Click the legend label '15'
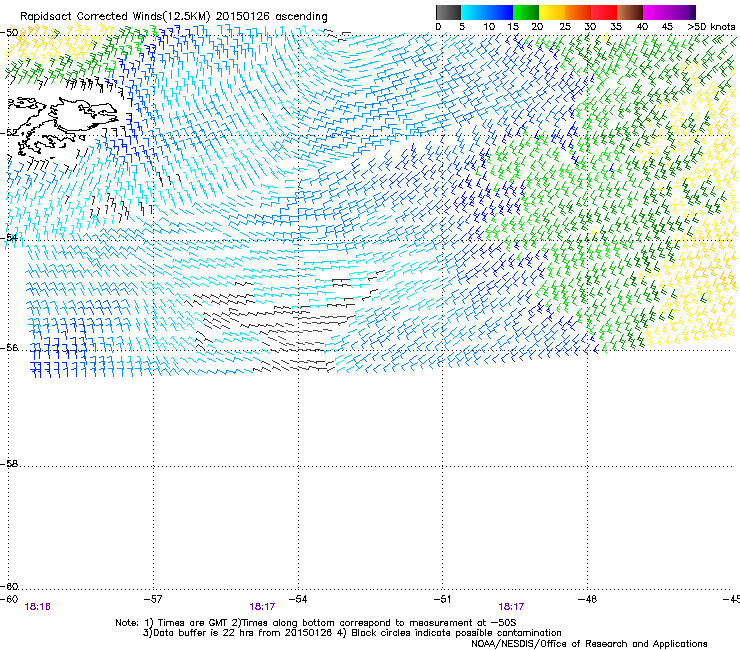The height and width of the screenshot is (650, 740). [x=513, y=26]
